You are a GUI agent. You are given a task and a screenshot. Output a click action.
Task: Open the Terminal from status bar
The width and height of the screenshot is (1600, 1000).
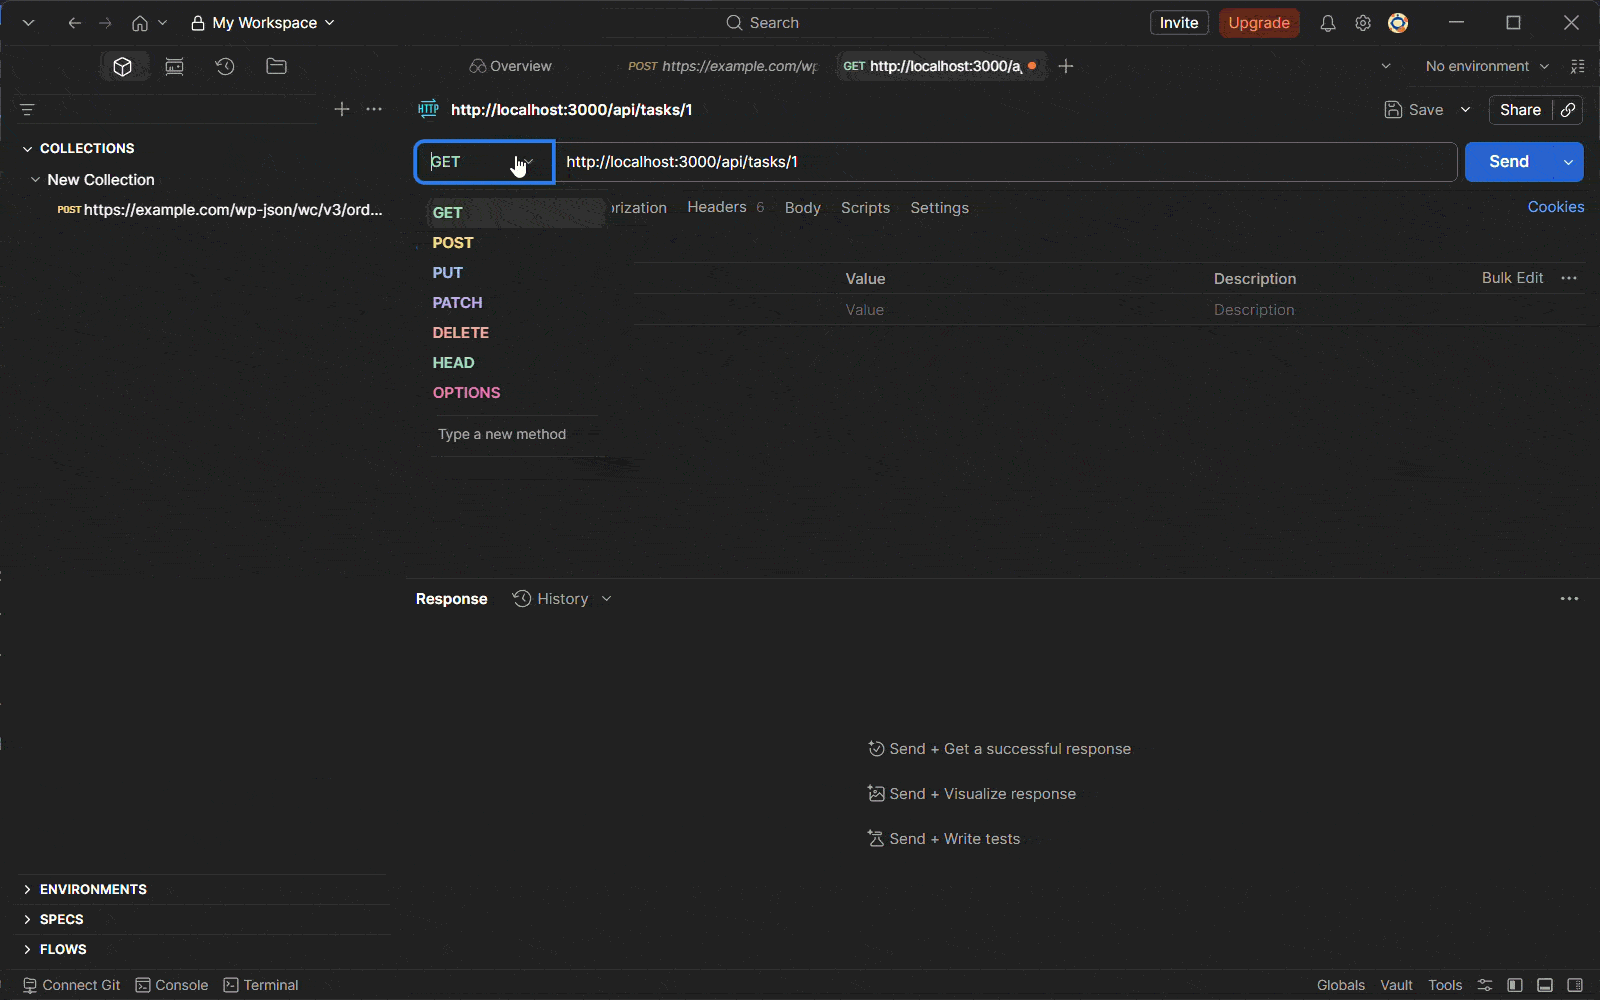[x=261, y=985]
